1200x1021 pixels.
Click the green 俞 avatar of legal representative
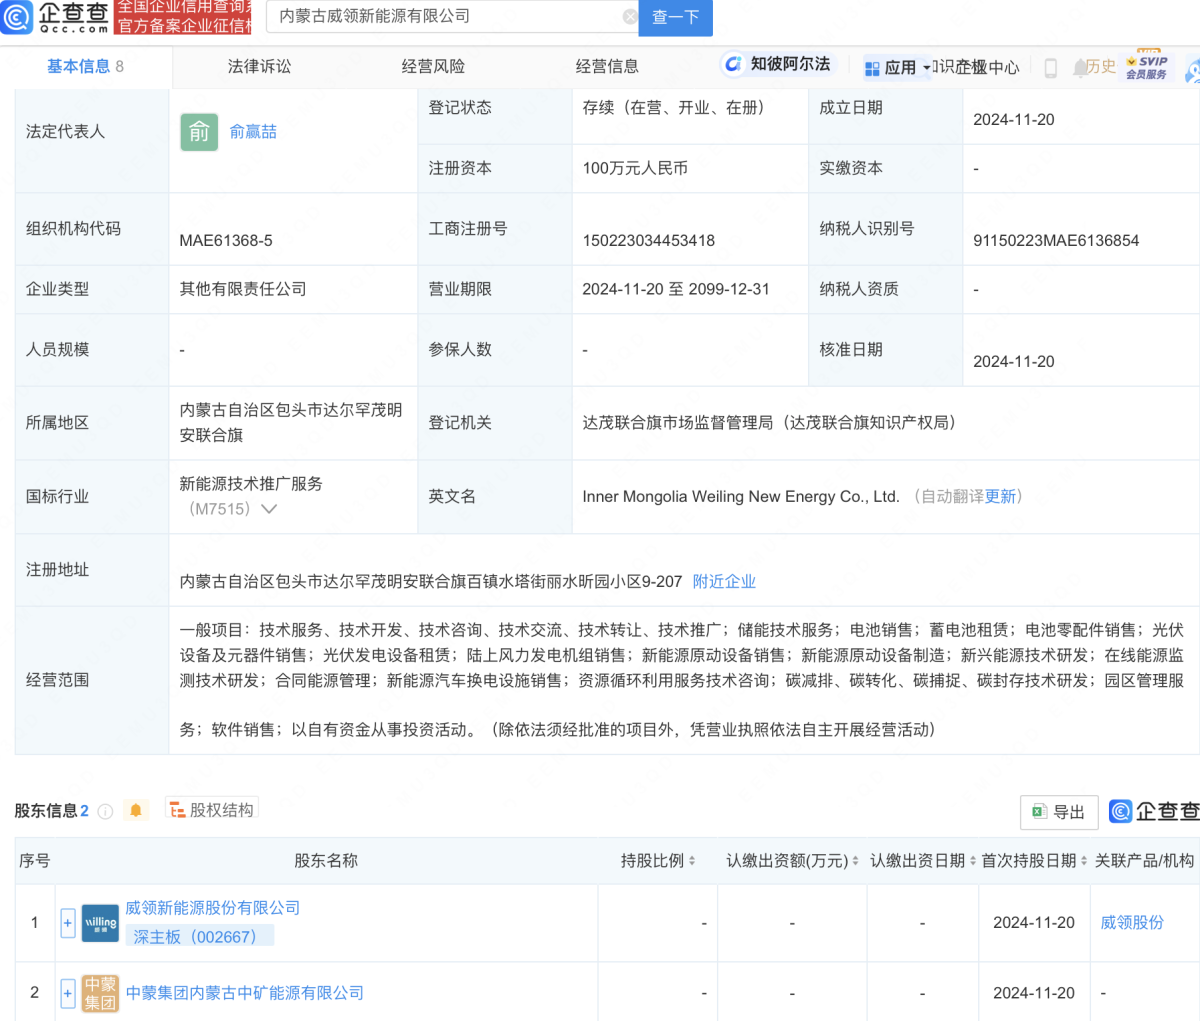pyautogui.click(x=199, y=132)
